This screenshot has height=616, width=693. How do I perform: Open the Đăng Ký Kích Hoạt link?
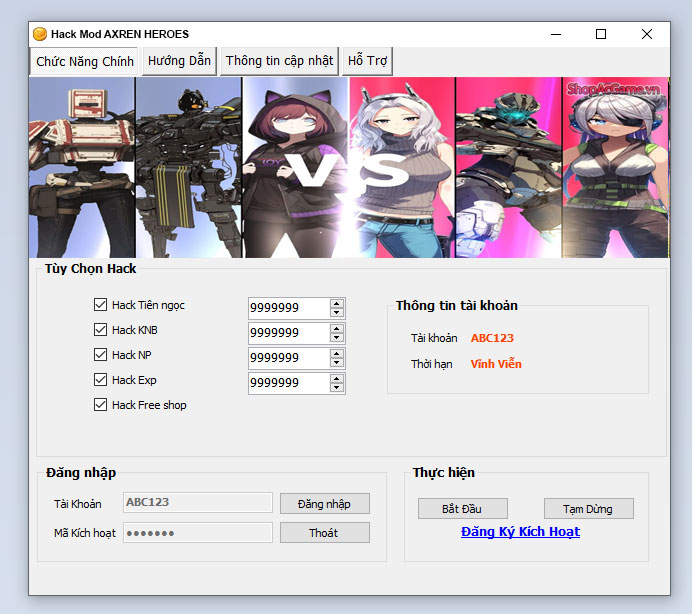tap(520, 532)
